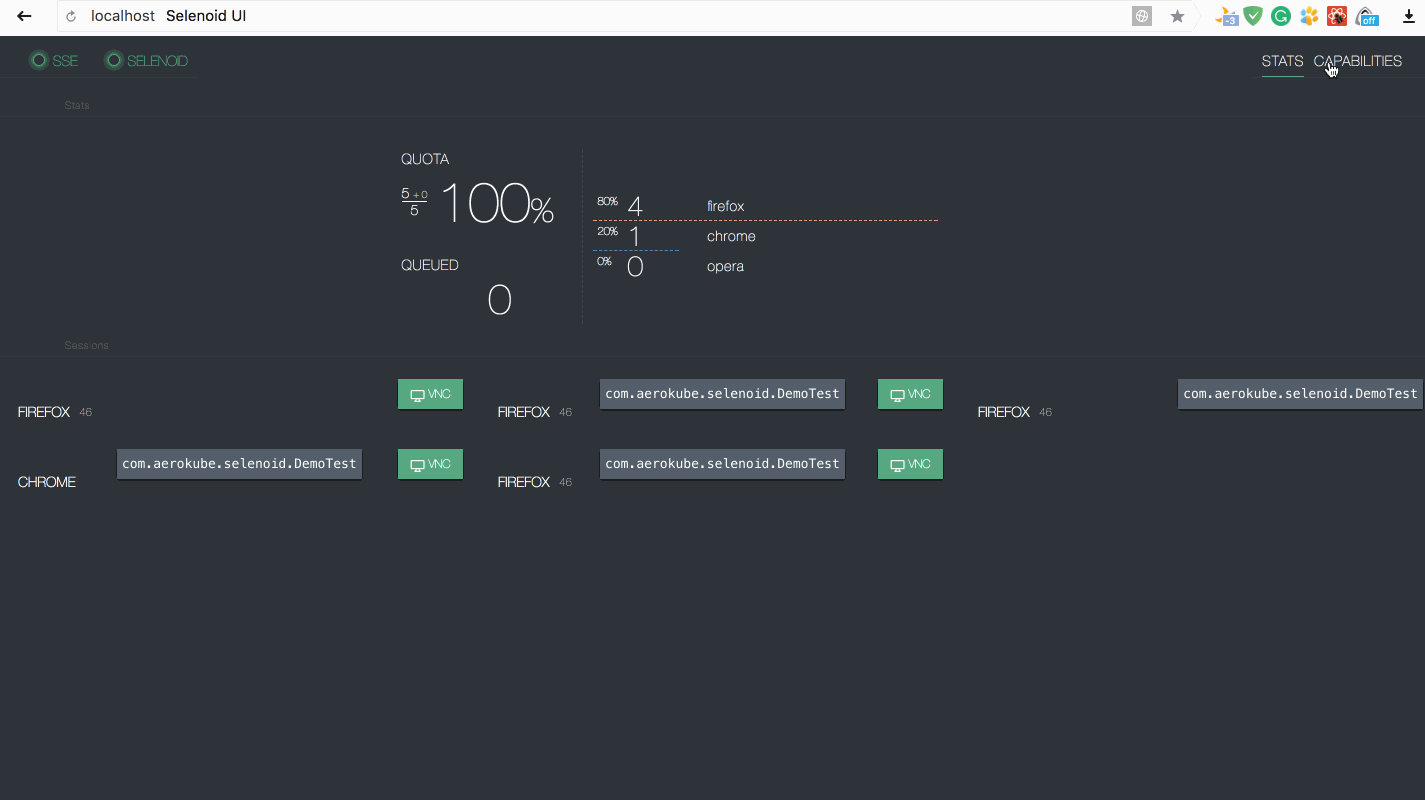Click the QUOTA heading
The width and height of the screenshot is (1425, 800).
click(x=425, y=159)
